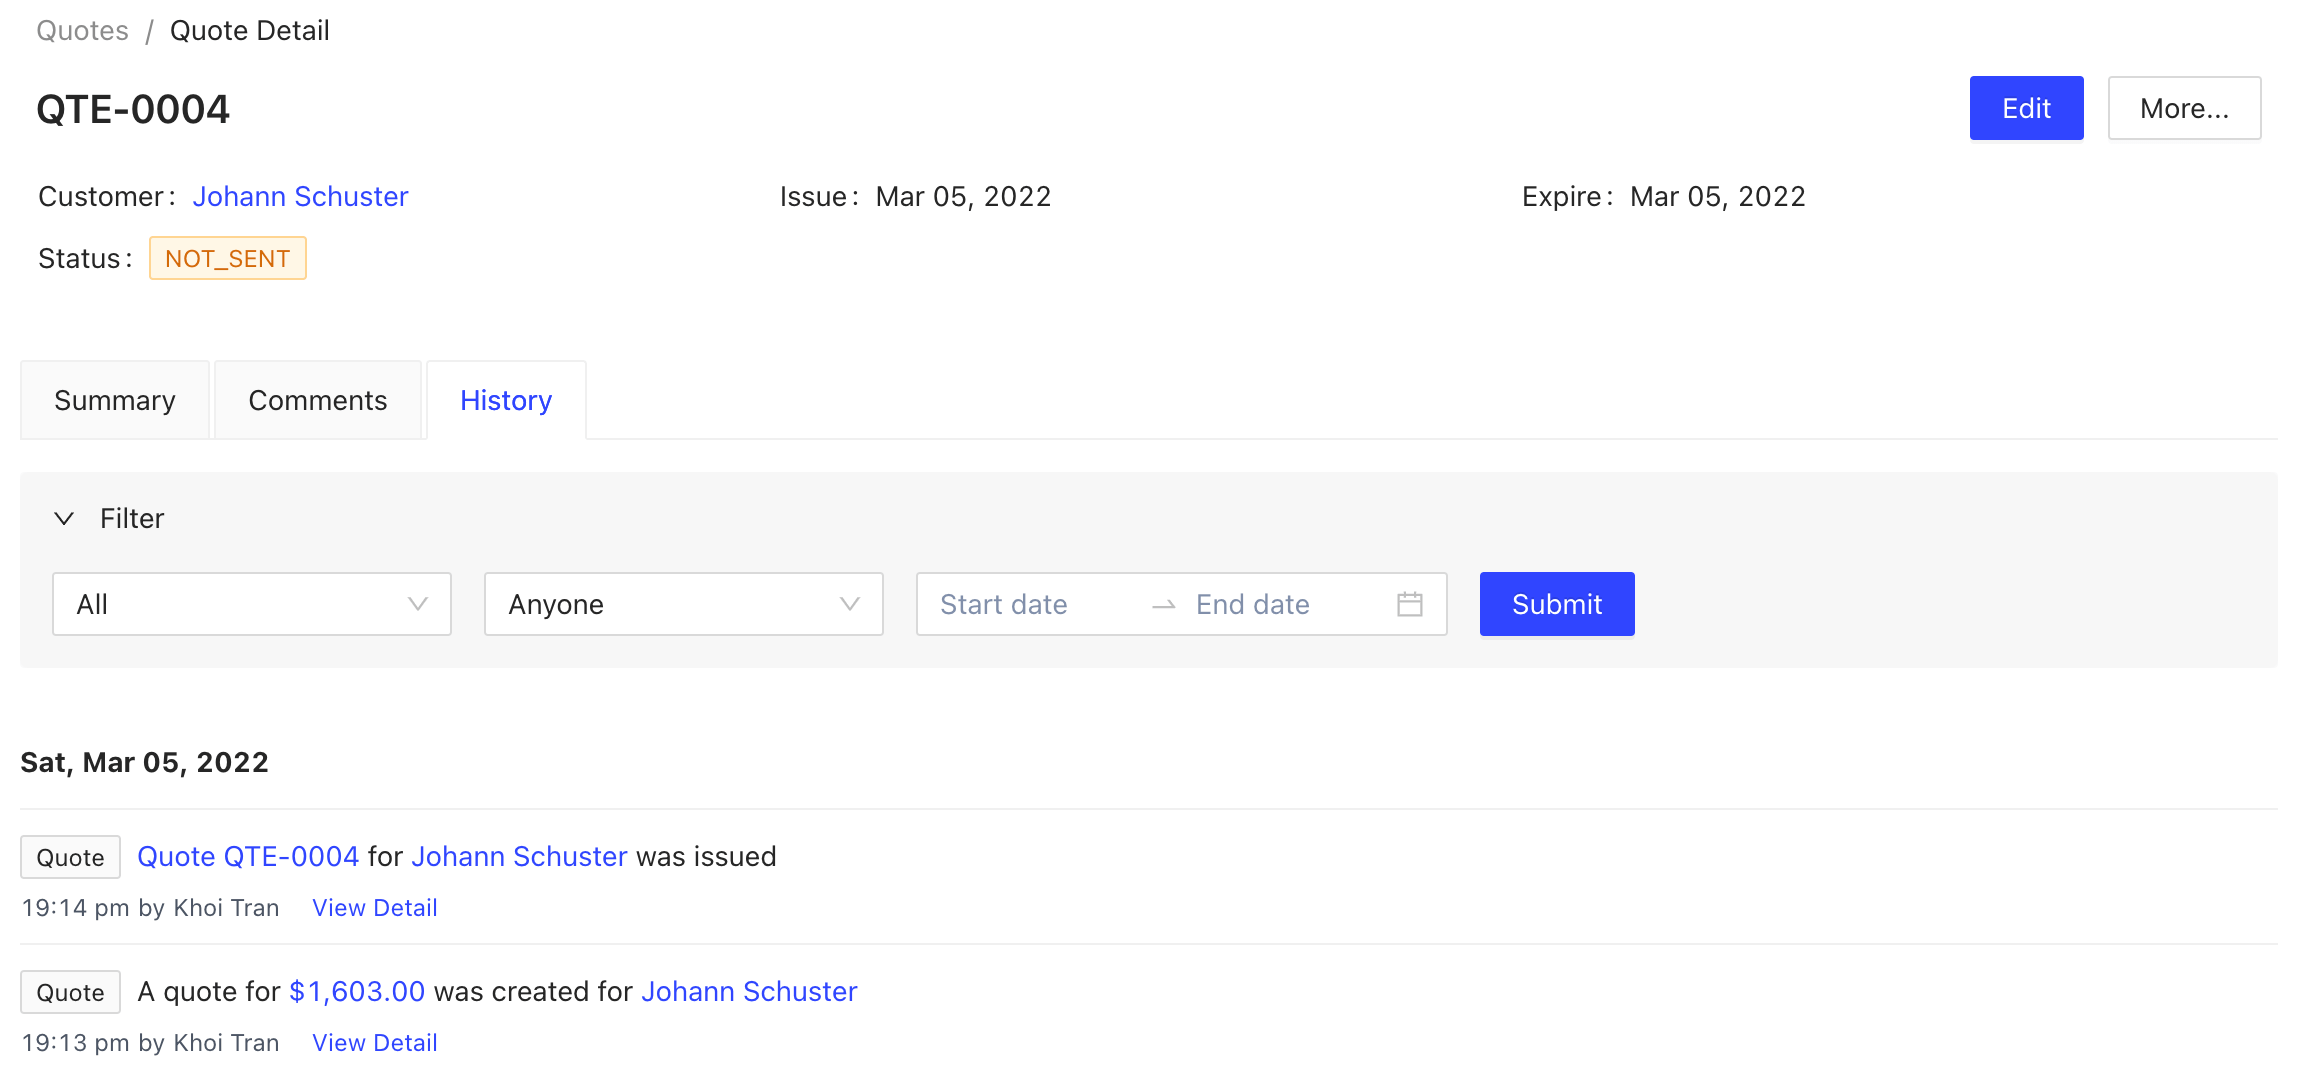
Task: Click the NOT_SENT status tag
Action: coord(228,258)
